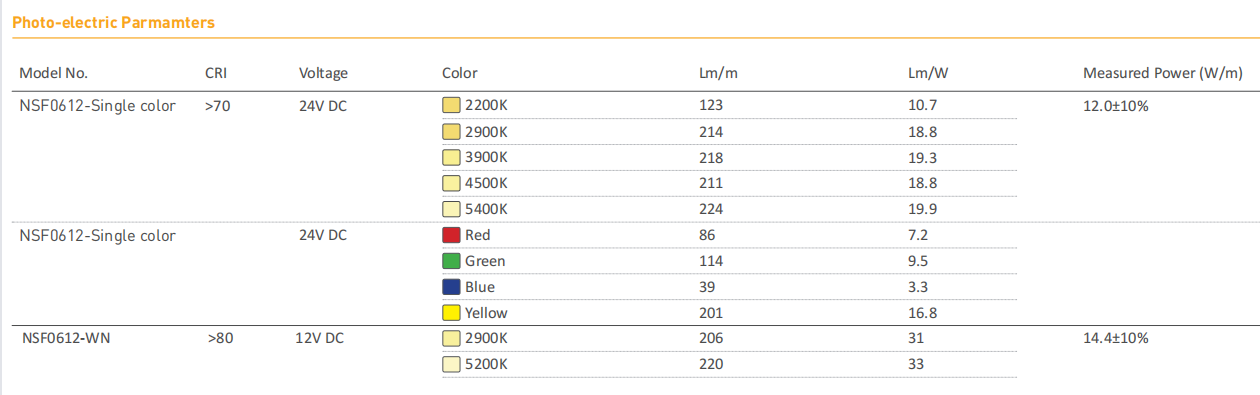
Task: Select the 5400K color swatch
Action: (451, 209)
